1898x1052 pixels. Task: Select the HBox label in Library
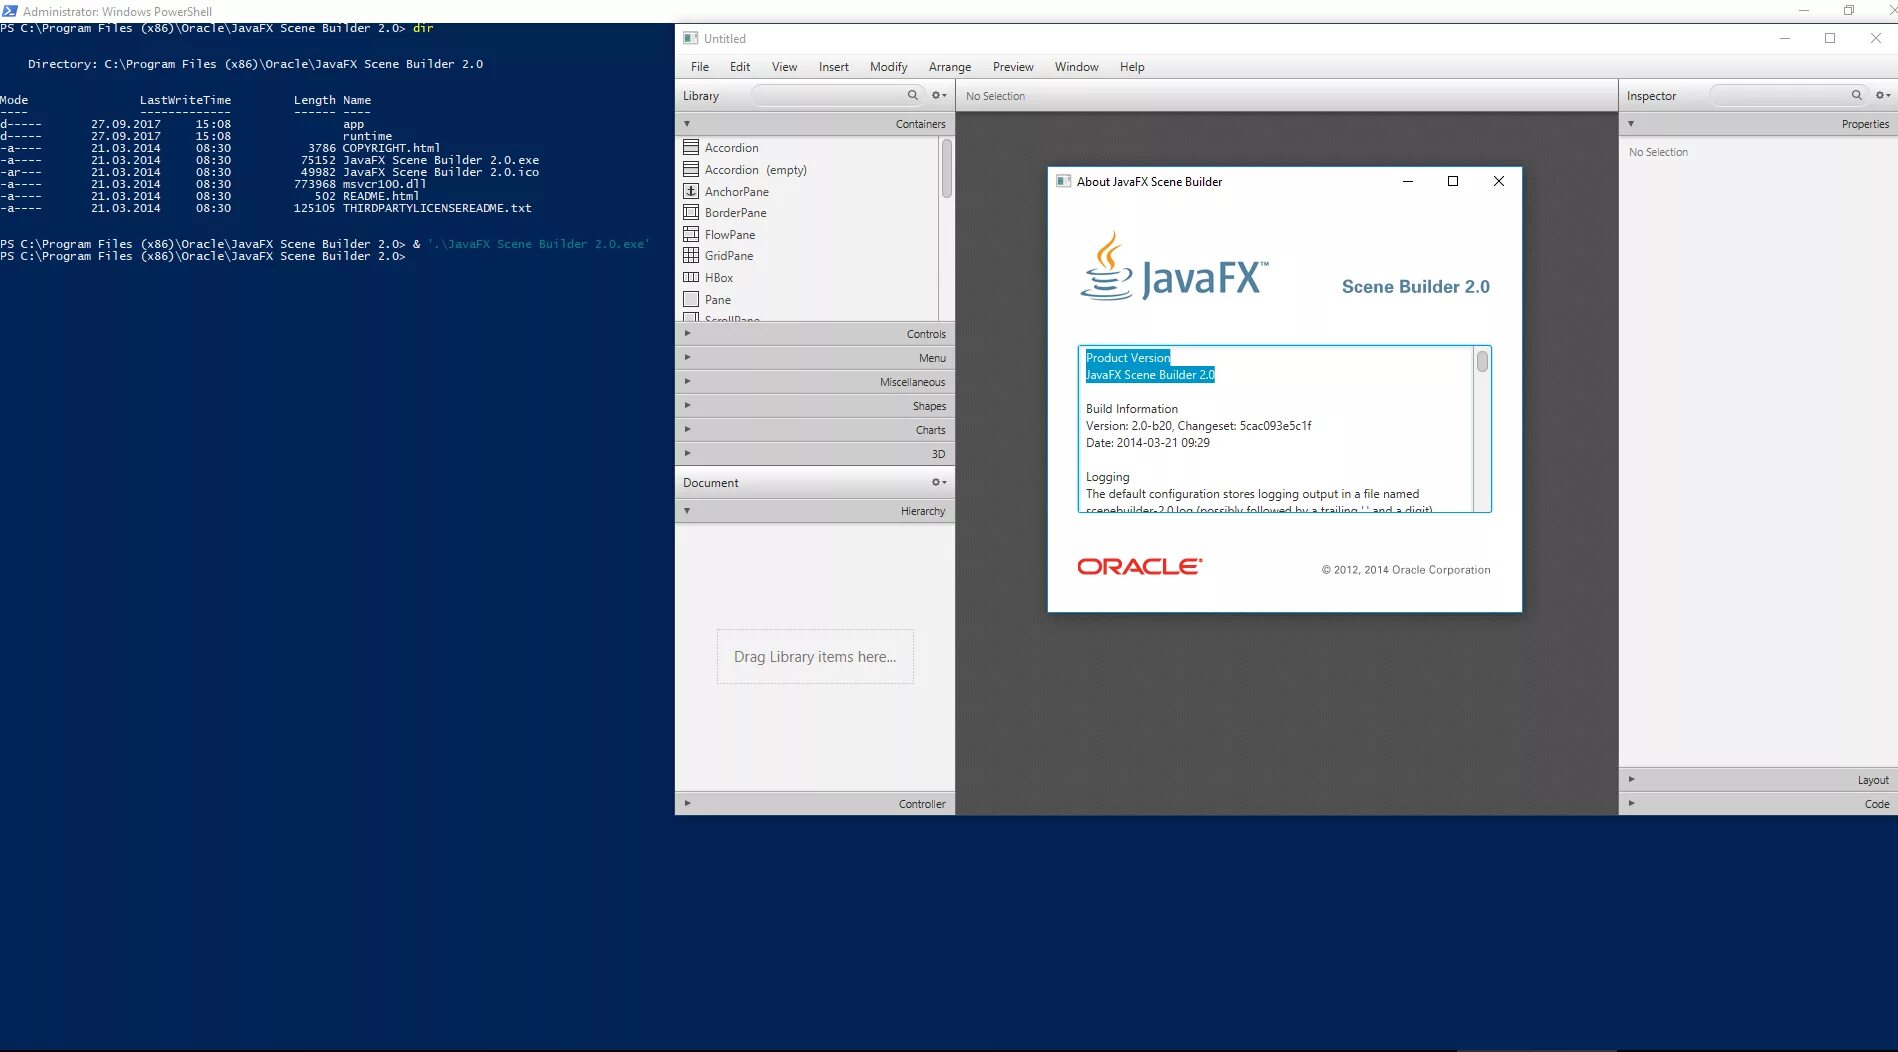(719, 278)
